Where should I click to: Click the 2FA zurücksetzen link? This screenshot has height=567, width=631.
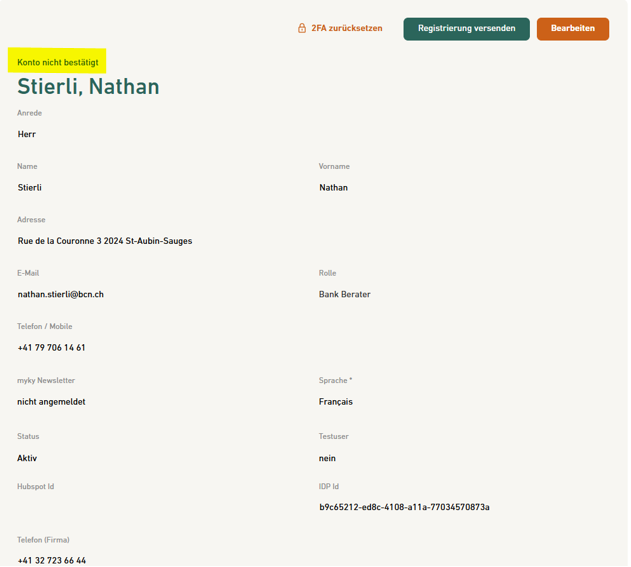[346, 29]
